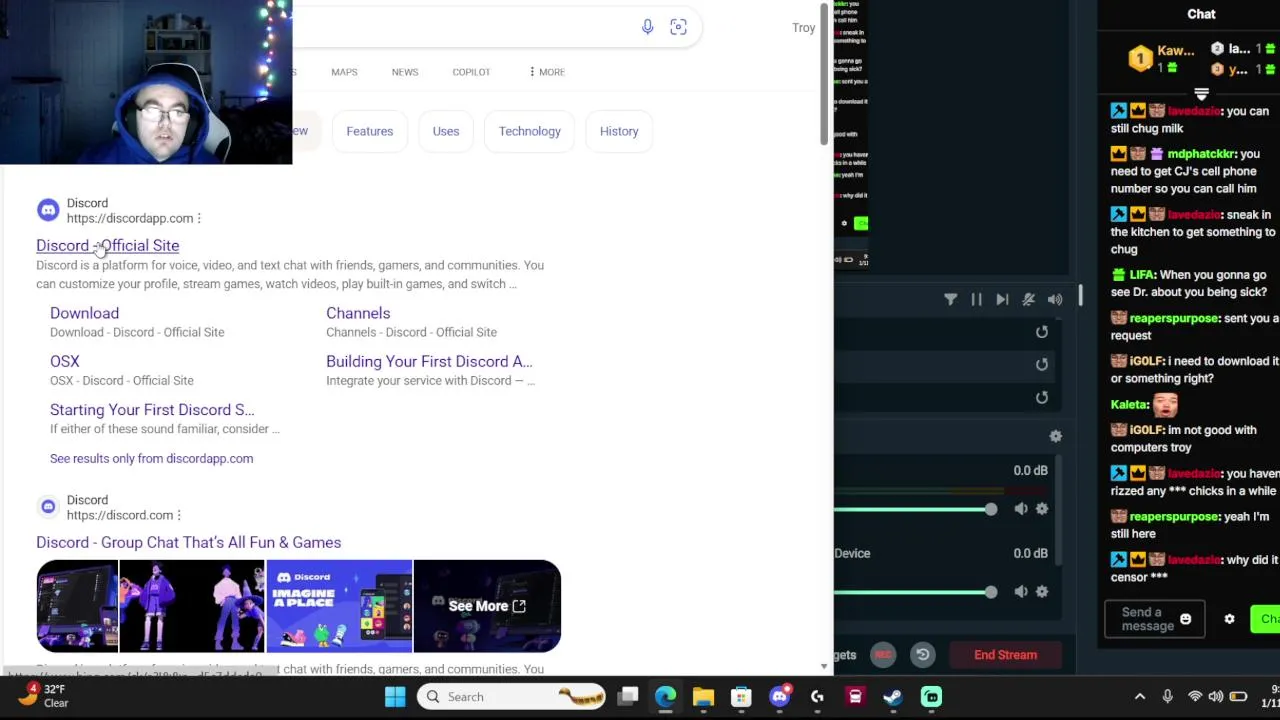Click the speaker volume icon in Streamlabs toolbar

coord(1055,299)
